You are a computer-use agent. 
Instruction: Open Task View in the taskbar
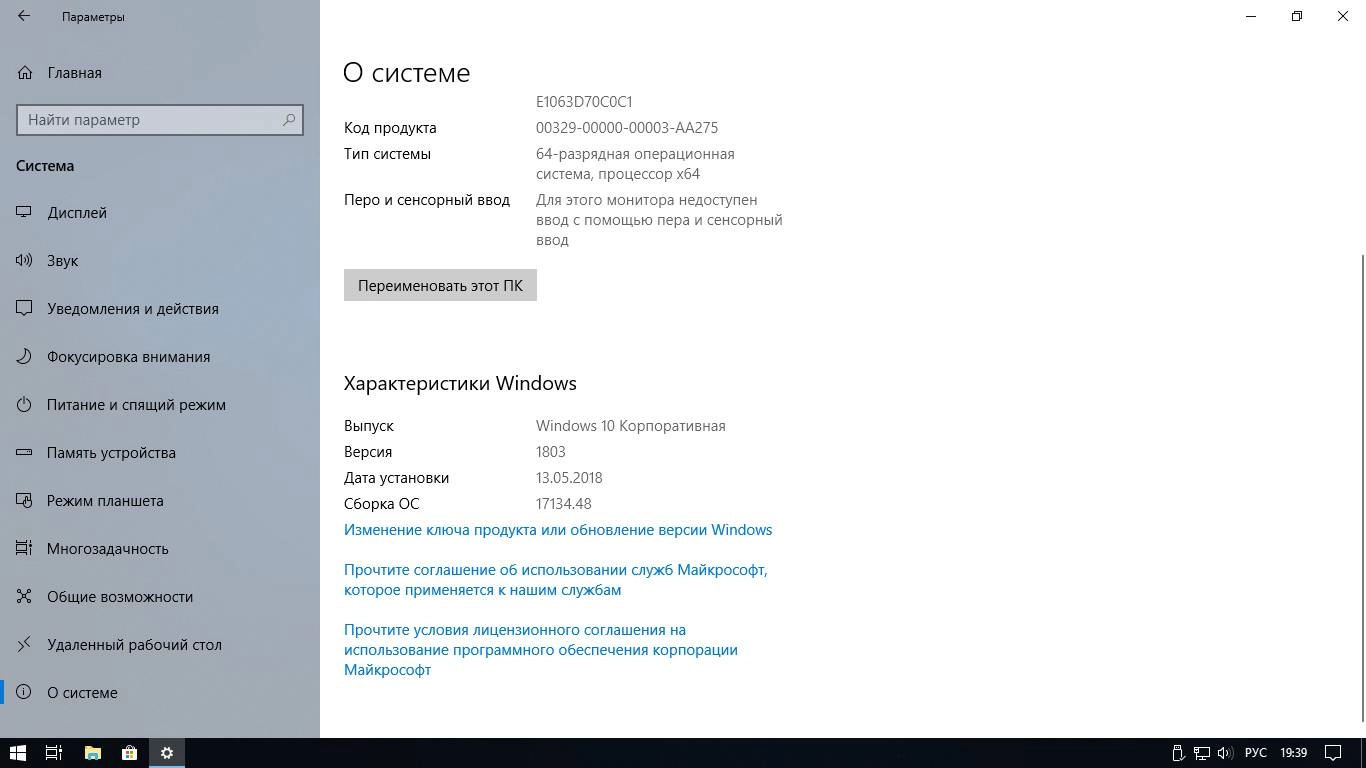click(54, 753)
